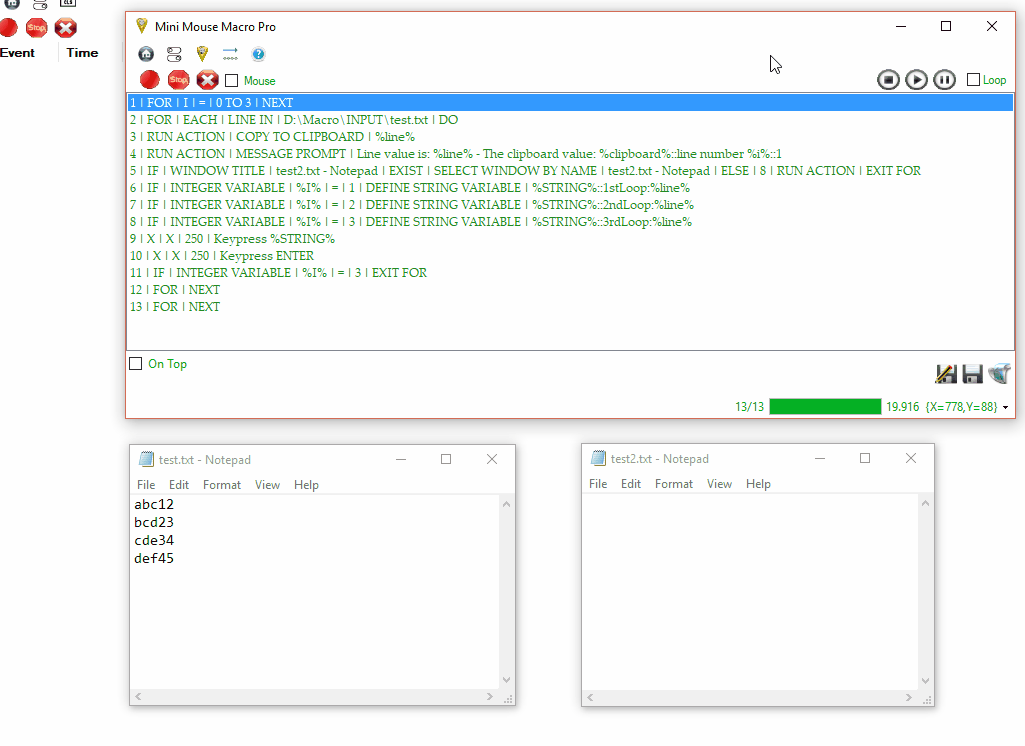Click the blue help question mark icon
Screen dimensions: 1025x746
click(x=258, y=54)
